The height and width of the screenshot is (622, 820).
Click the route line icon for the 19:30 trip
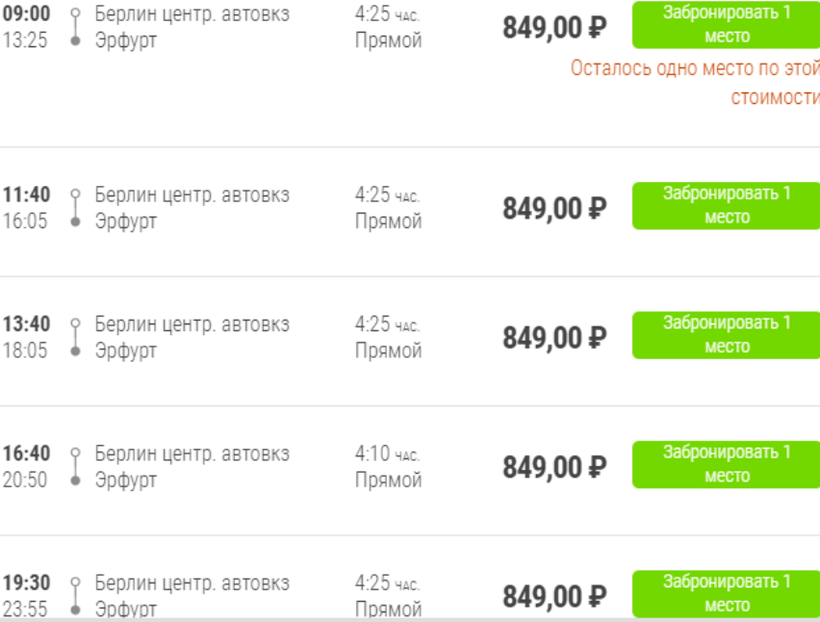click(75, 595)
